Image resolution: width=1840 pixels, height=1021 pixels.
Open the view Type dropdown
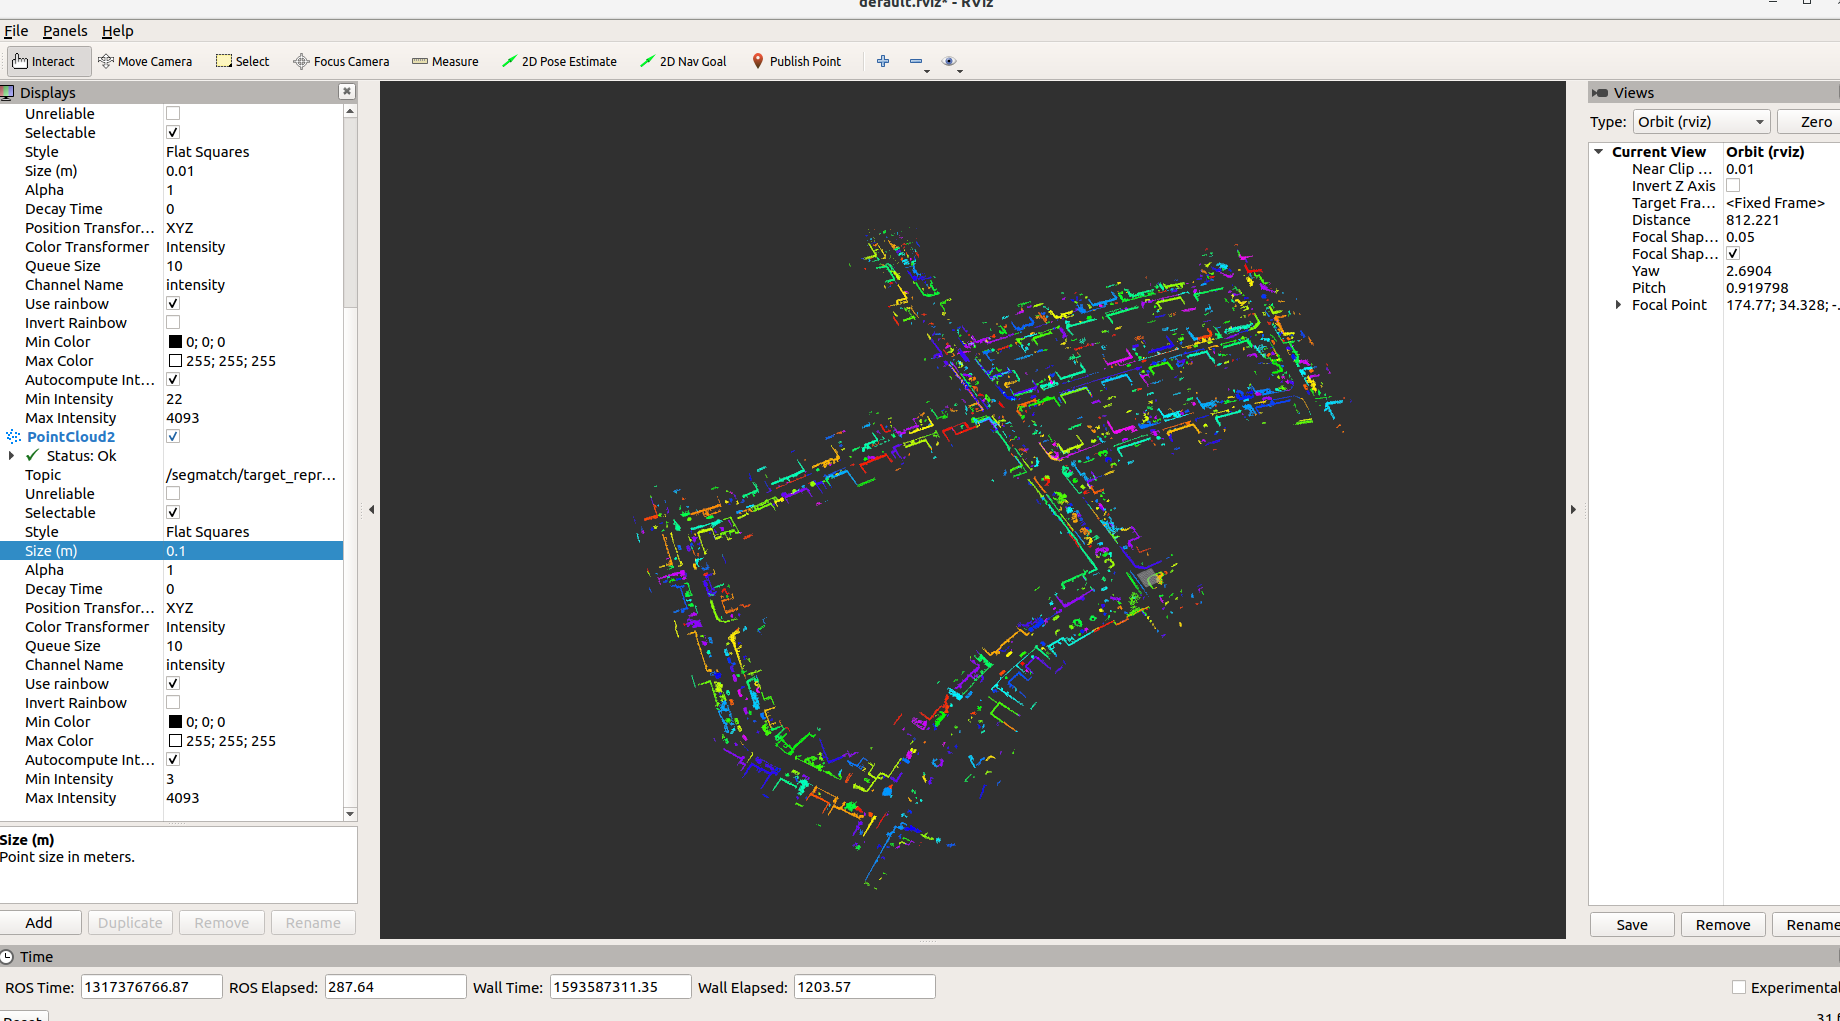1700,122
